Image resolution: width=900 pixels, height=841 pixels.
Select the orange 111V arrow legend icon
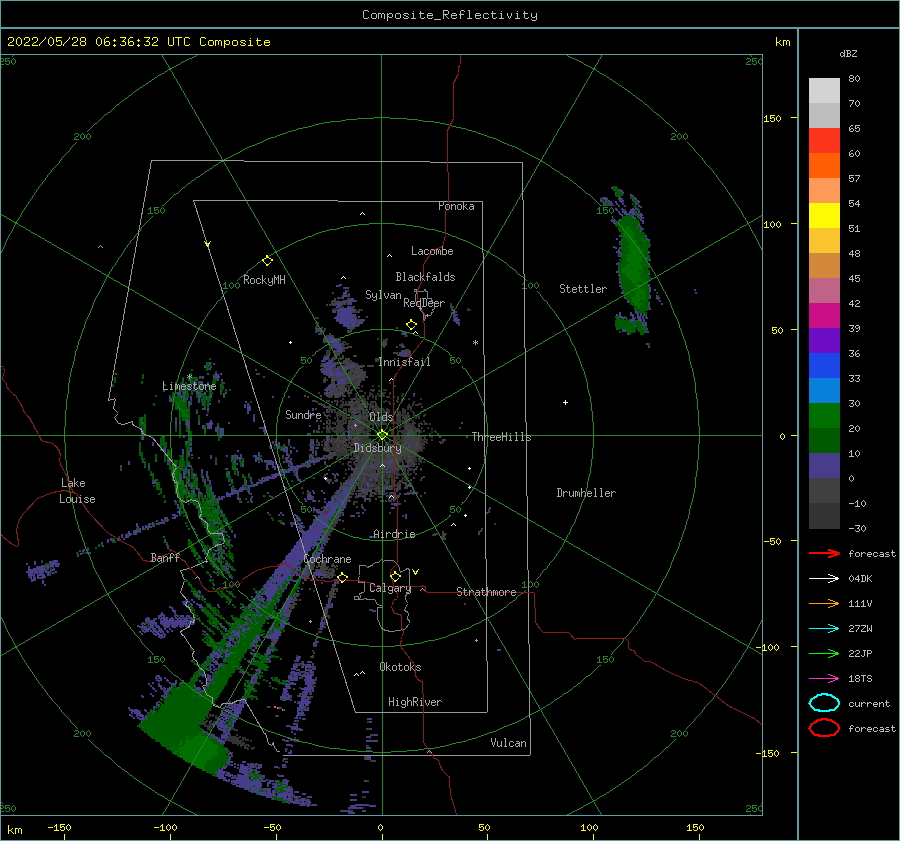tap(824, 603)
